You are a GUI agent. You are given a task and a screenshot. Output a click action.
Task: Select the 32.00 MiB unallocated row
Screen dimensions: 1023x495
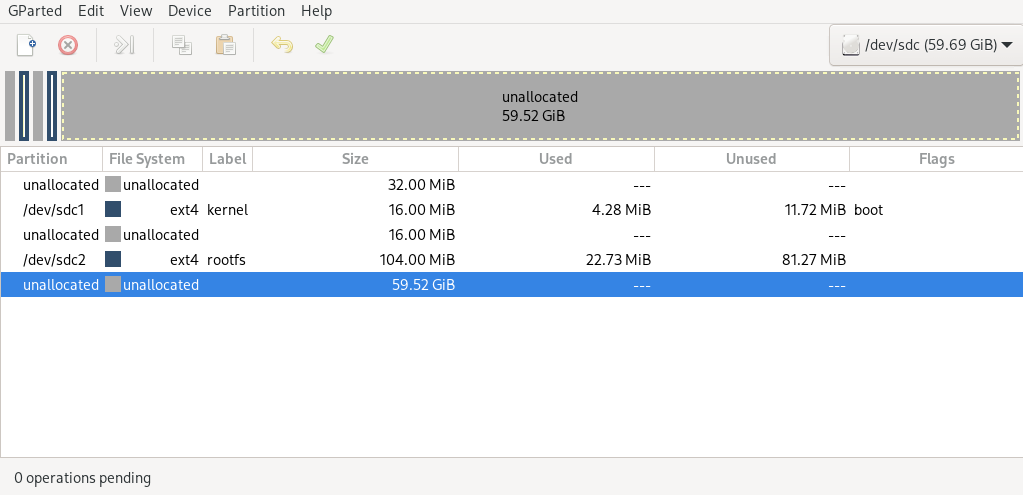click(x=512, y=185)
